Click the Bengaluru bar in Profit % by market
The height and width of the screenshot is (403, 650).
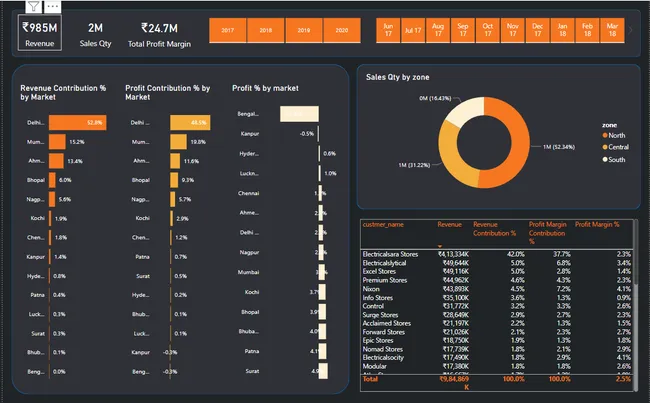click(299, 114)
